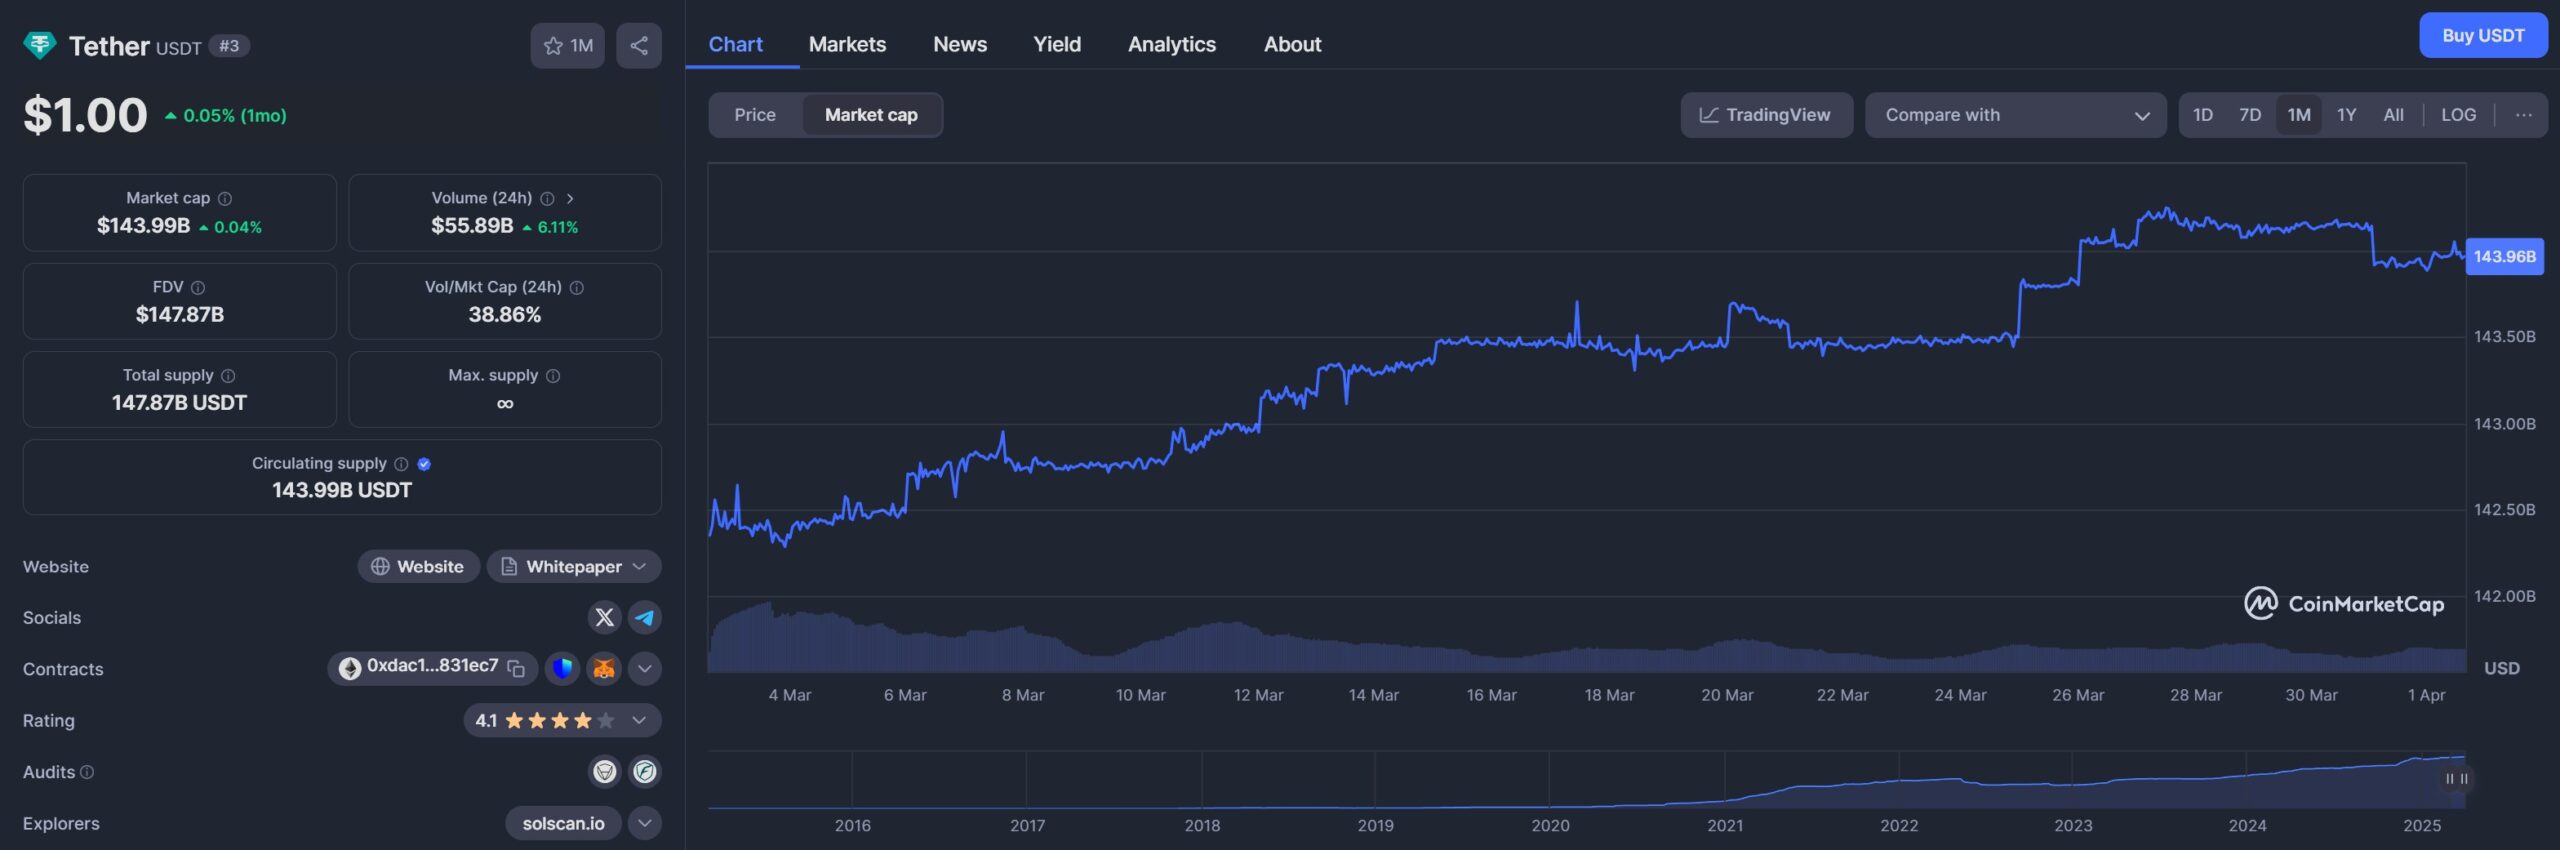Set chart range to 1Y
This screenshot has height=850, width=2560.
click(x=2347, y=115)
